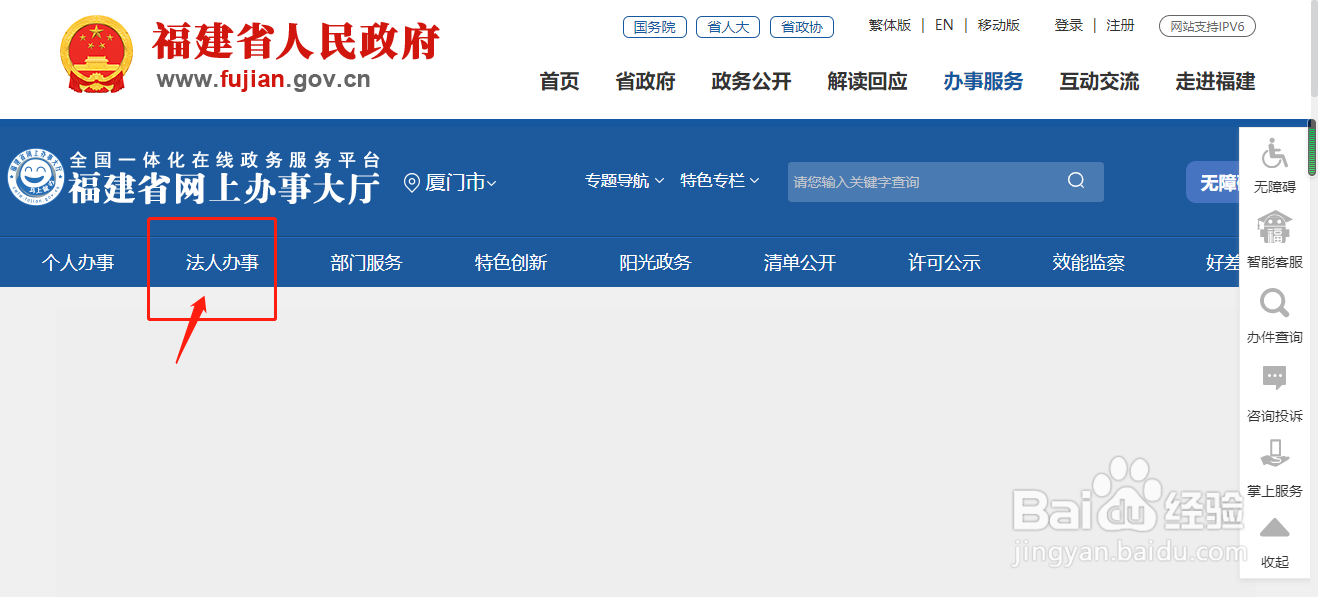Select the 效能监察 tab
The width and height of the screenshot is (1318, 597).
tap(1089, 263)
